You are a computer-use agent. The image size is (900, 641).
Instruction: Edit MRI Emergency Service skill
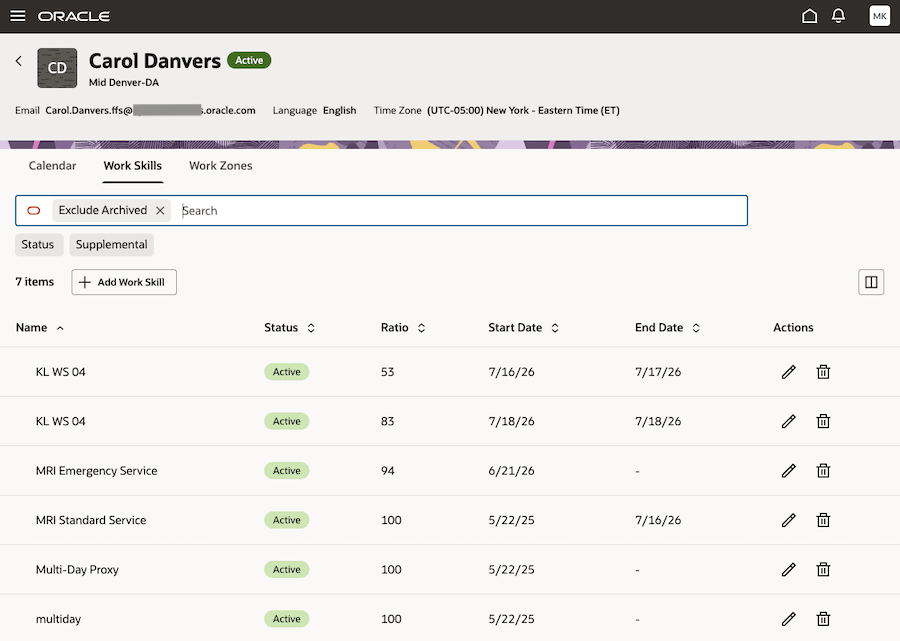click(789, 471)
